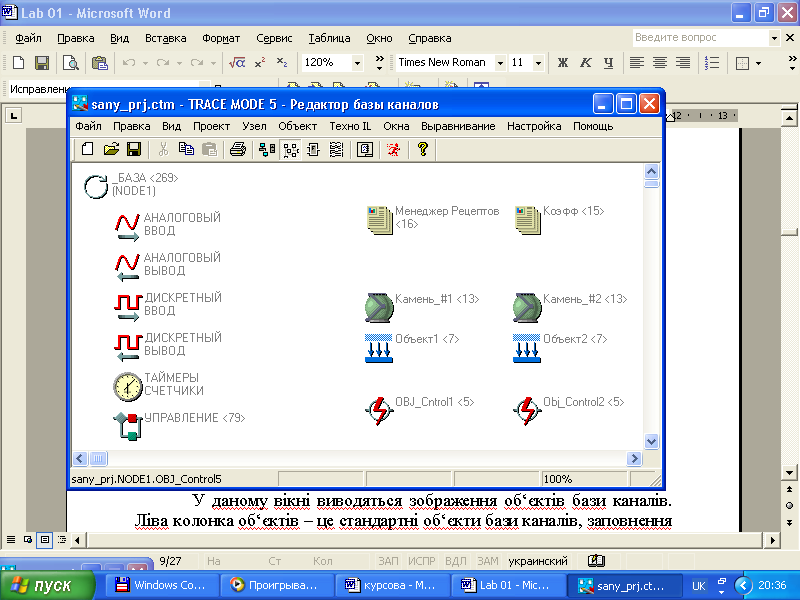Open the 120% zoom dropdown
Viewport: 800px width, 600px height.
(x=357, y=63)
